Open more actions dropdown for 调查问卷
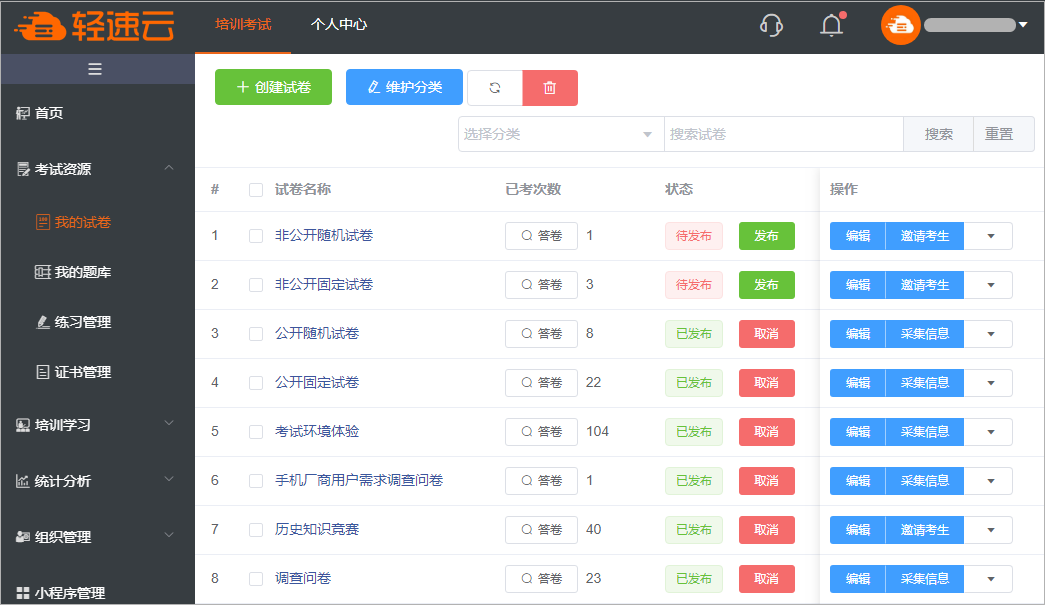The image size is (1045, 605). coord(988,578)
